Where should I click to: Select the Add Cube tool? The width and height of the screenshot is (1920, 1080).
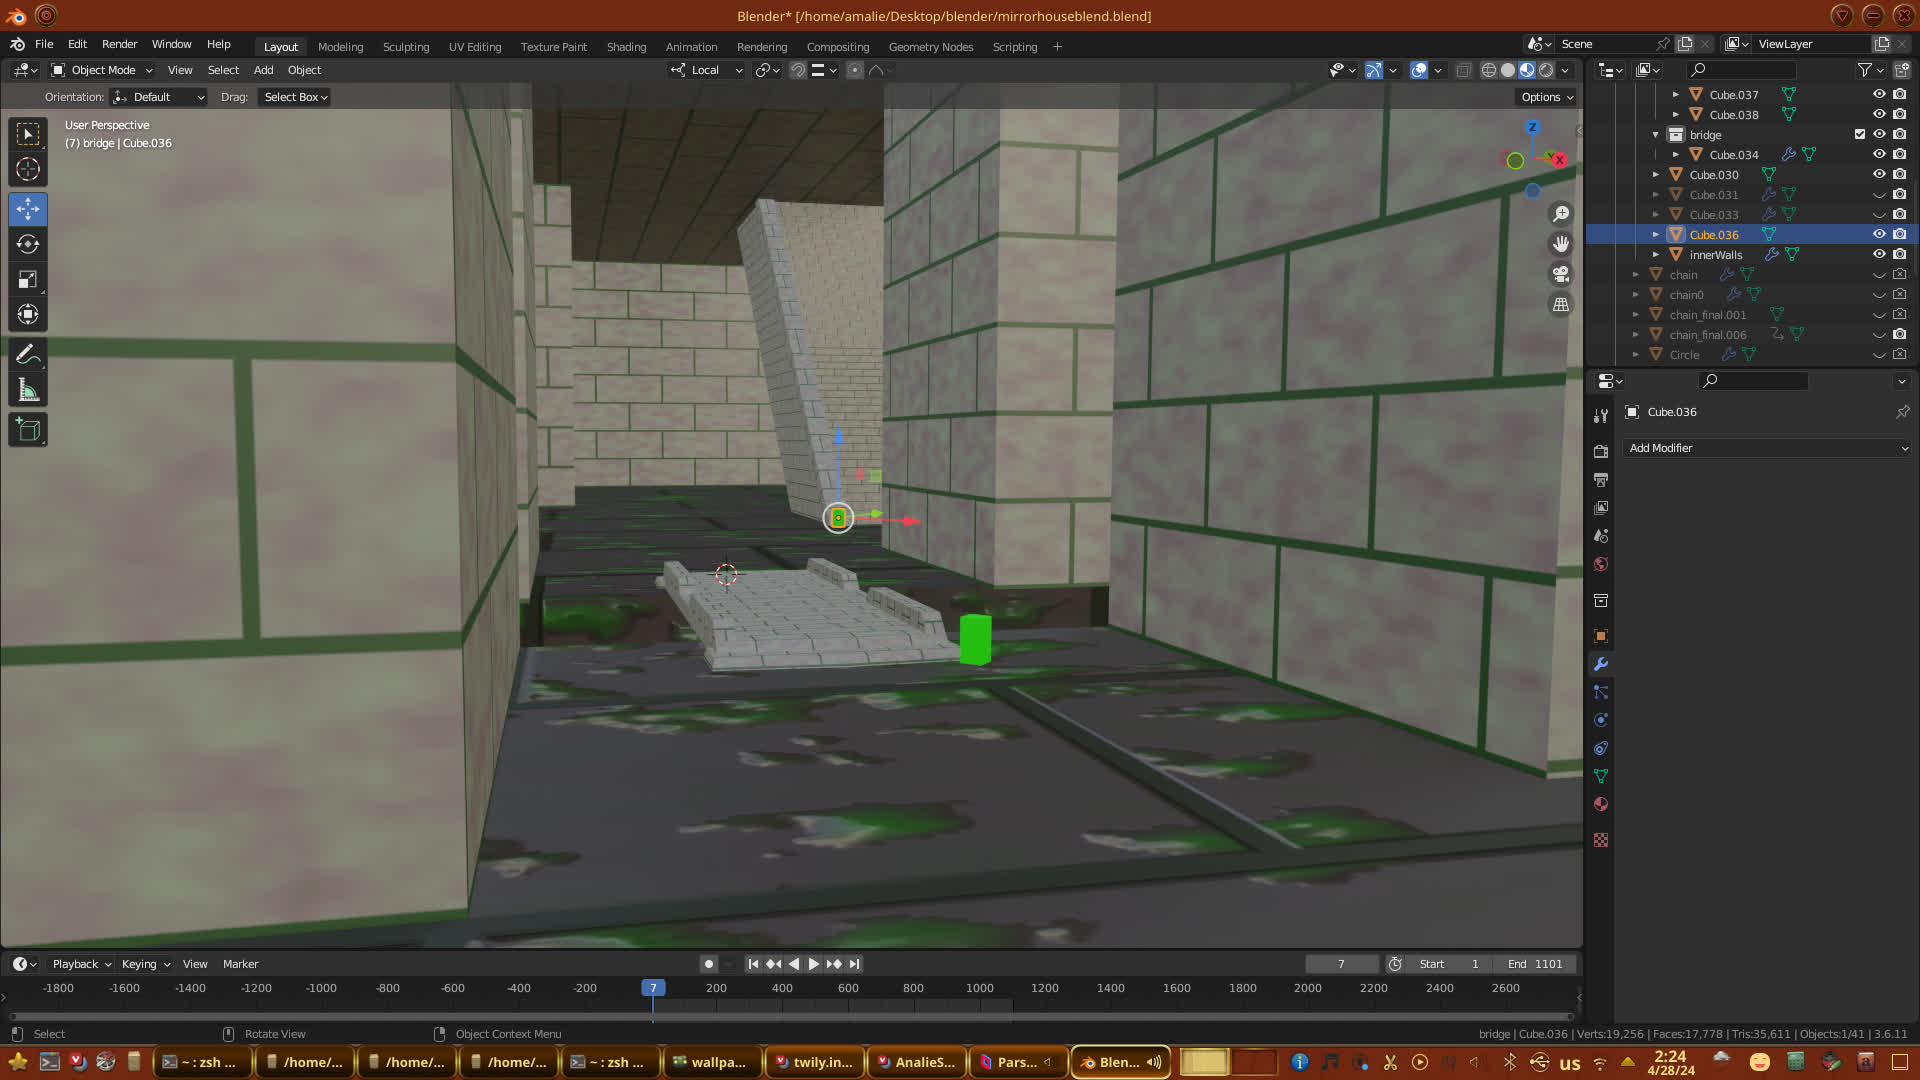click(28, 430)
